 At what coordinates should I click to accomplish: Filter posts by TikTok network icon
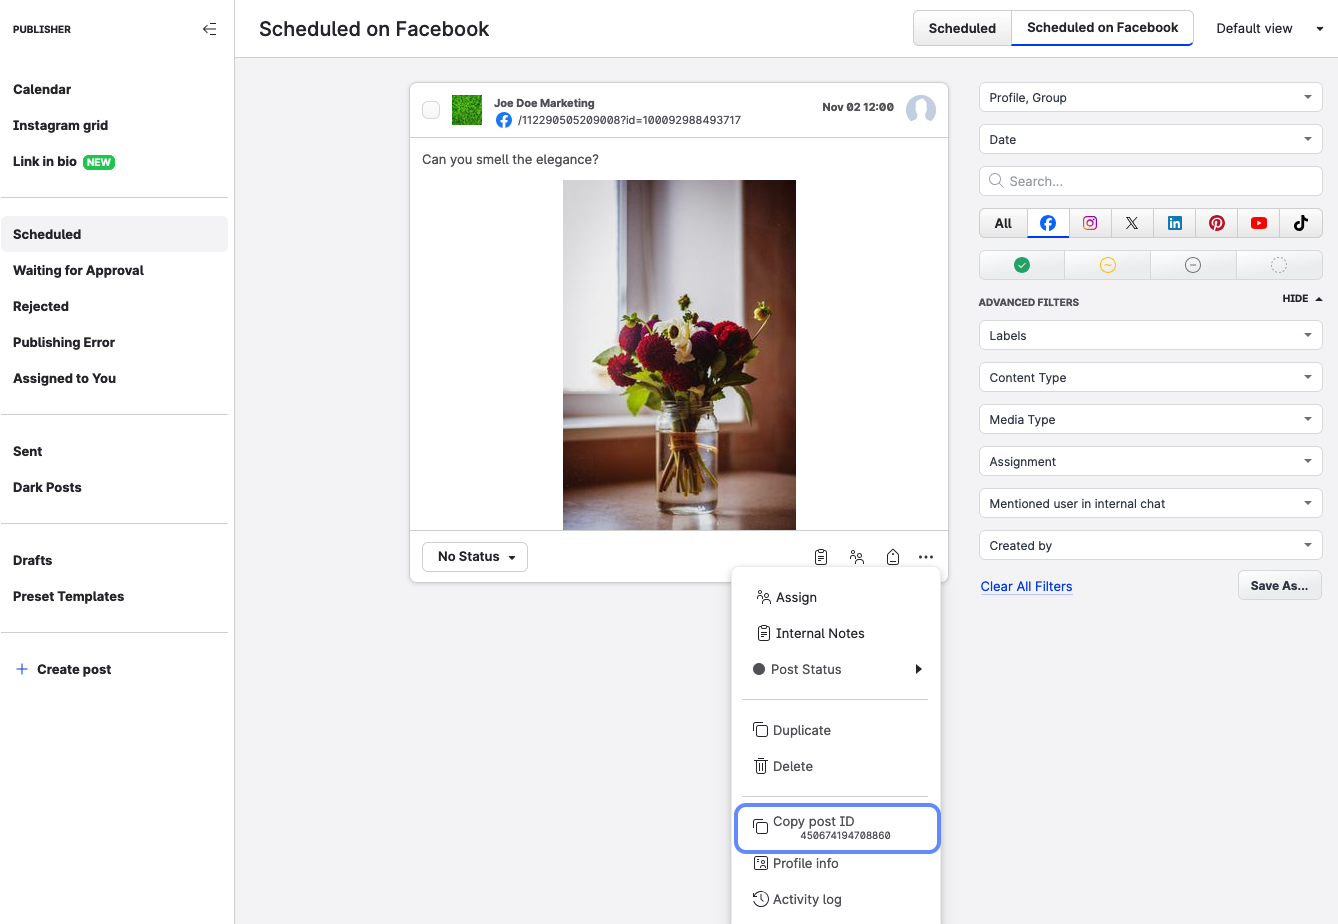tap(1300, 223)
